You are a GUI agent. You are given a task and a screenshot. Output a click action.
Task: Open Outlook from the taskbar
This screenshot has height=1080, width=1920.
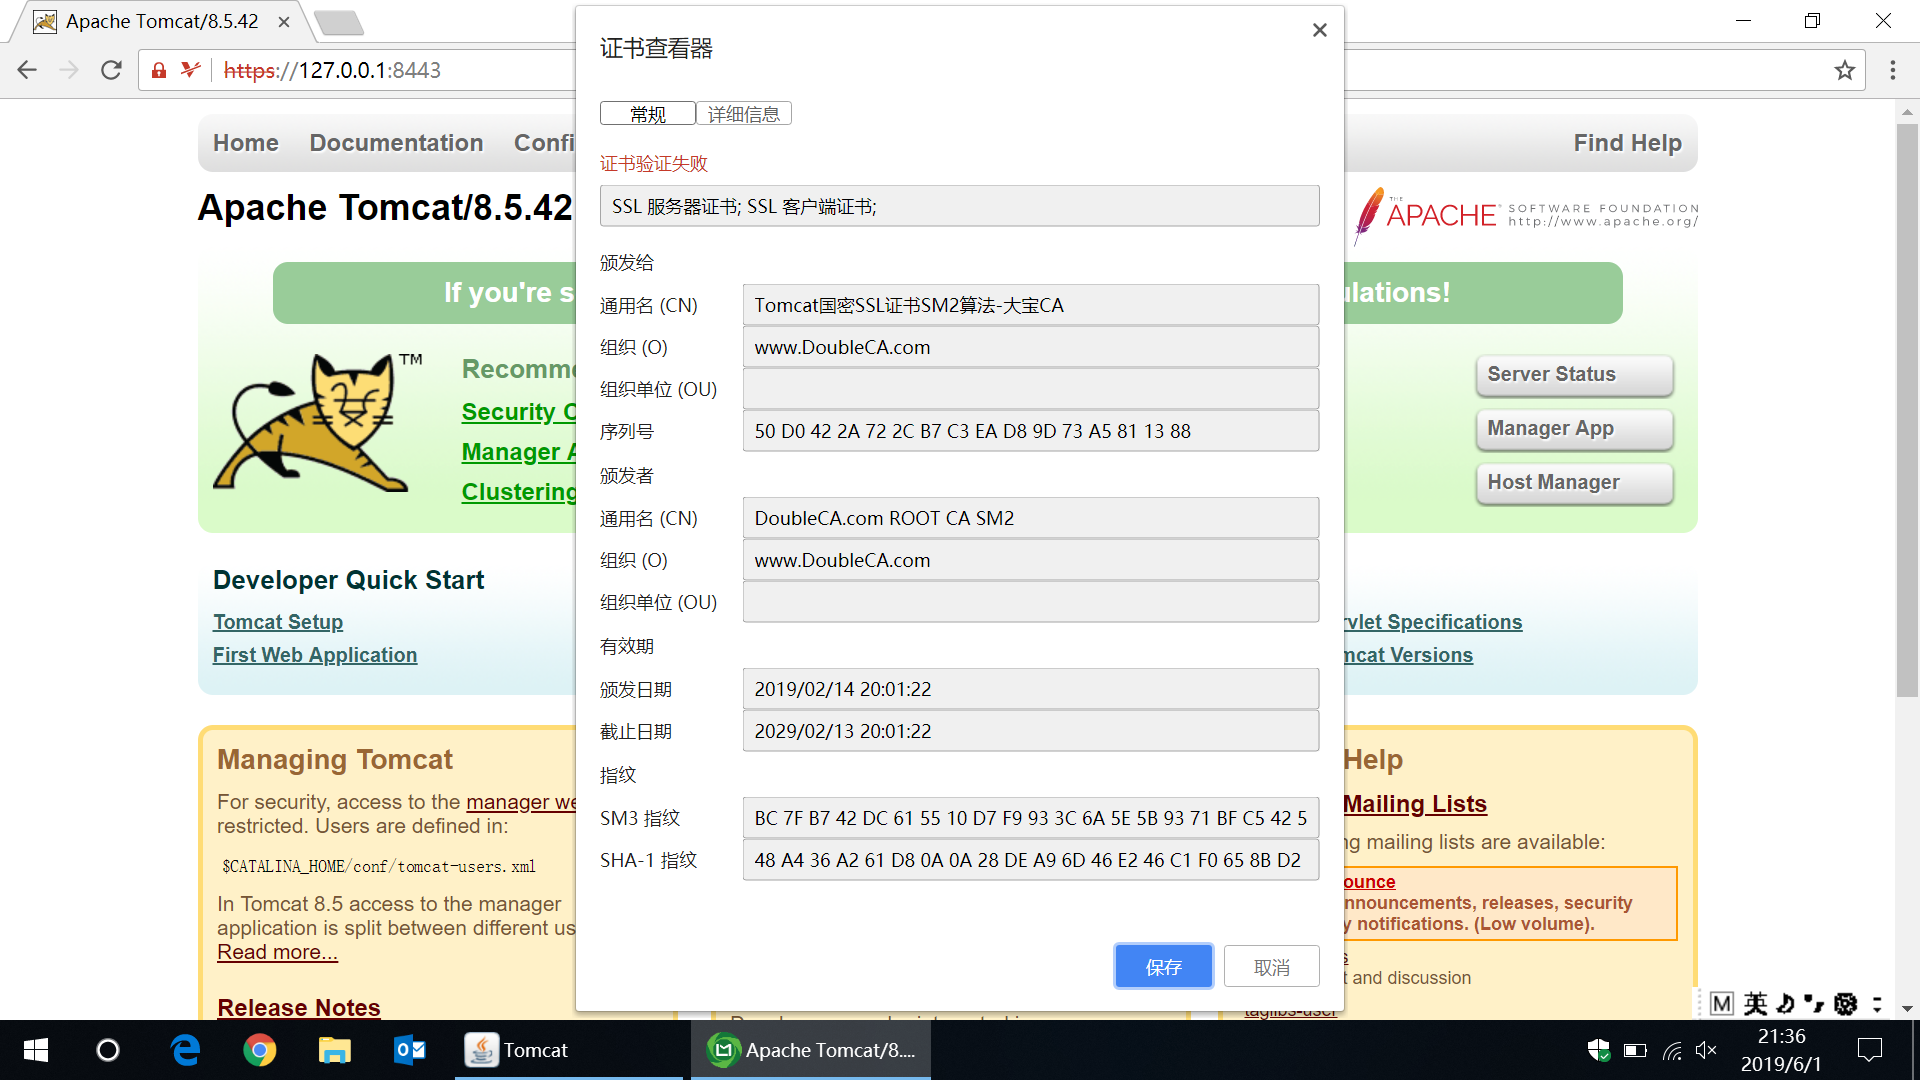pos(407,1050)
